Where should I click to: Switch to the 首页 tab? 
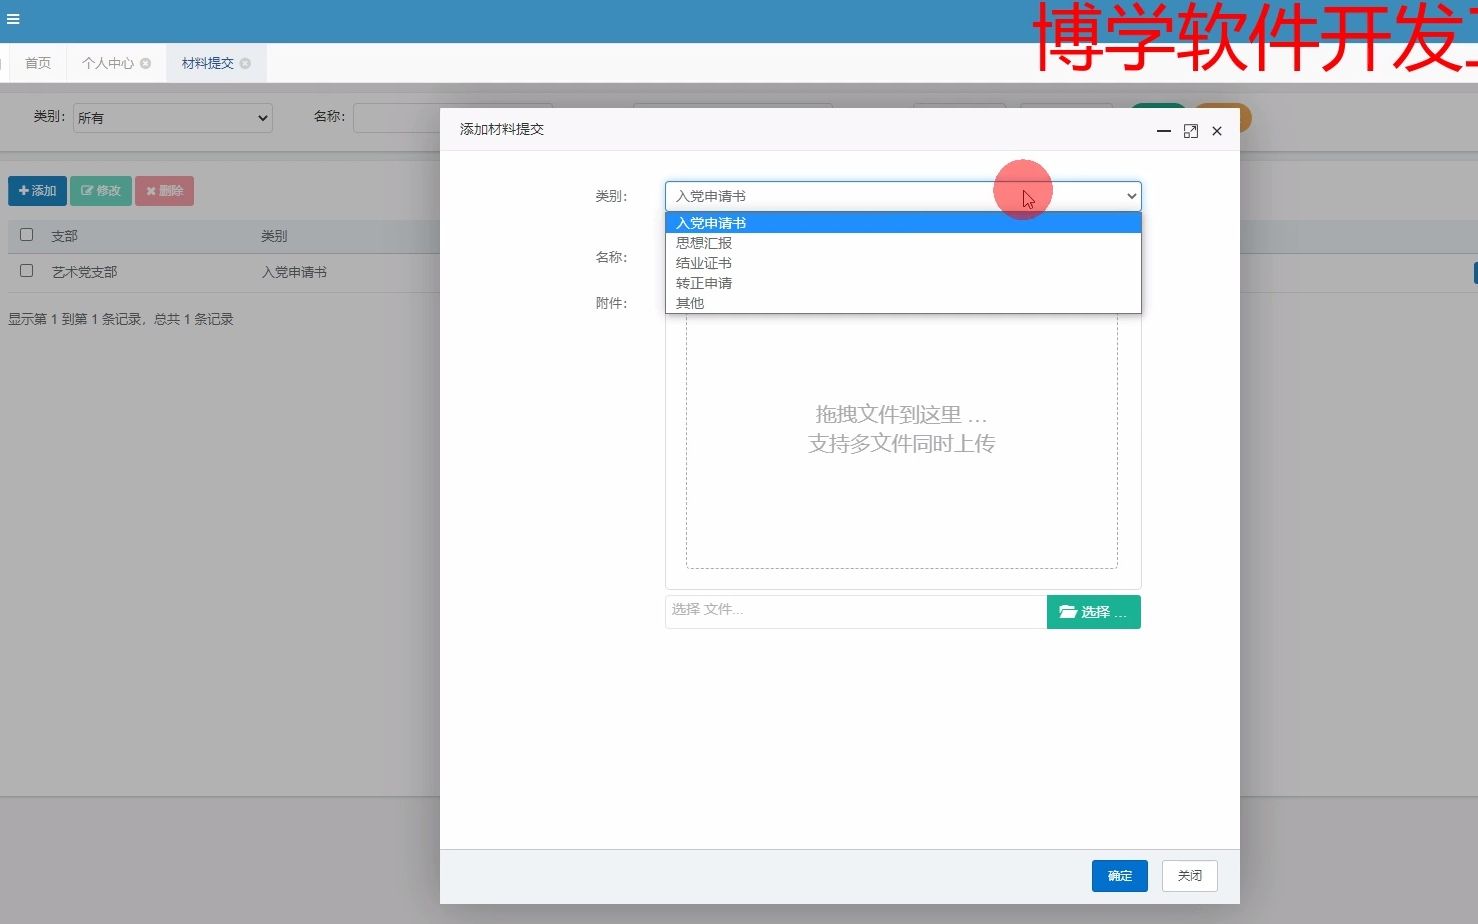pyautogui.click(x=38, y=63)
